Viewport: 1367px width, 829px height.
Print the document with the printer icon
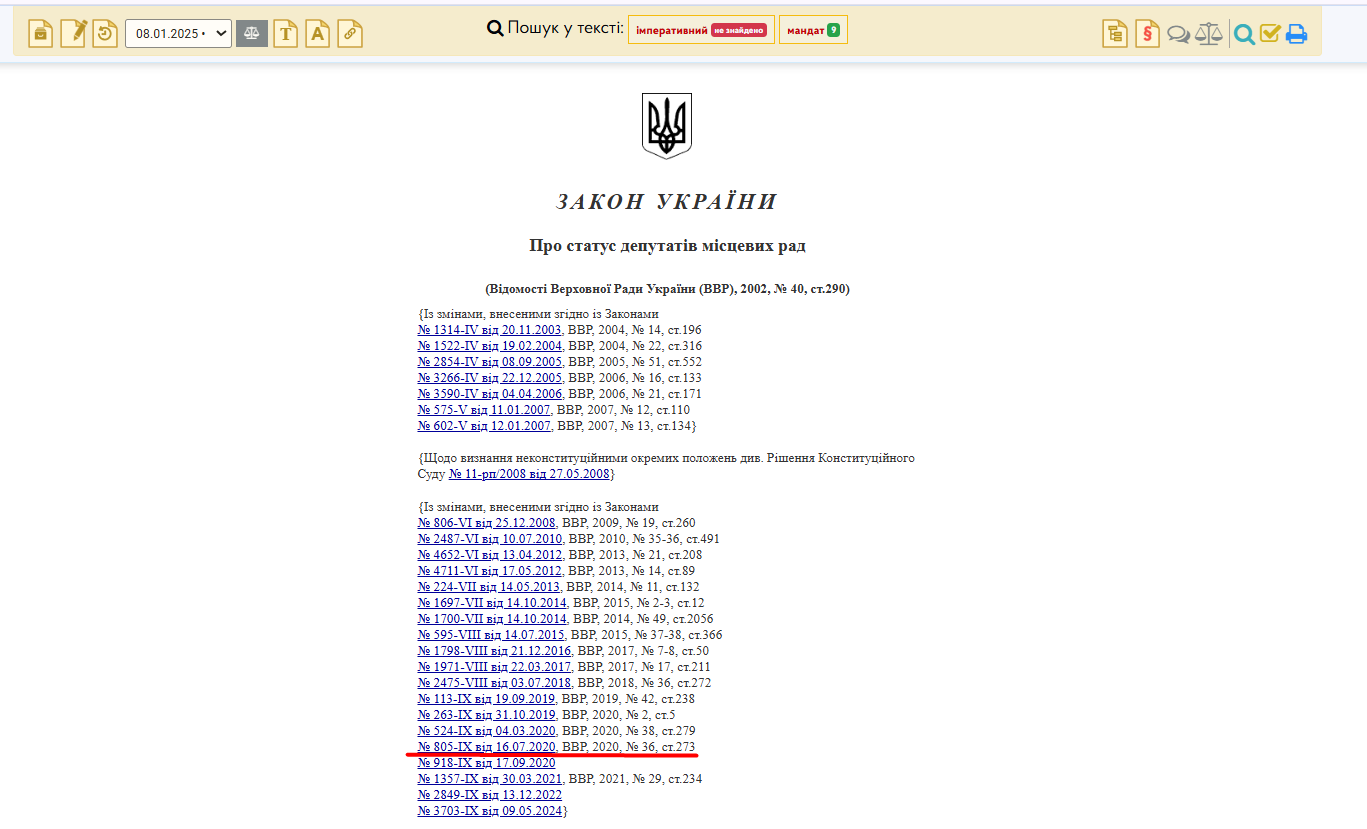click(1297, 34)
